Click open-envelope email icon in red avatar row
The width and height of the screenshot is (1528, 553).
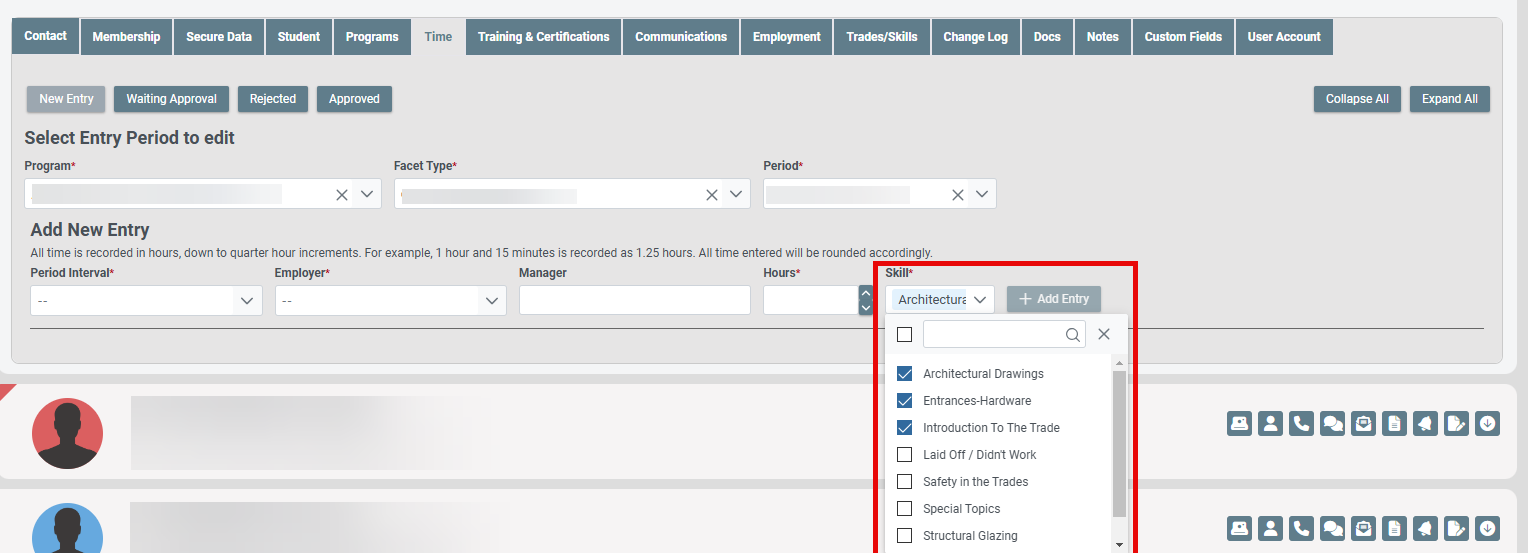(1363, 423)
